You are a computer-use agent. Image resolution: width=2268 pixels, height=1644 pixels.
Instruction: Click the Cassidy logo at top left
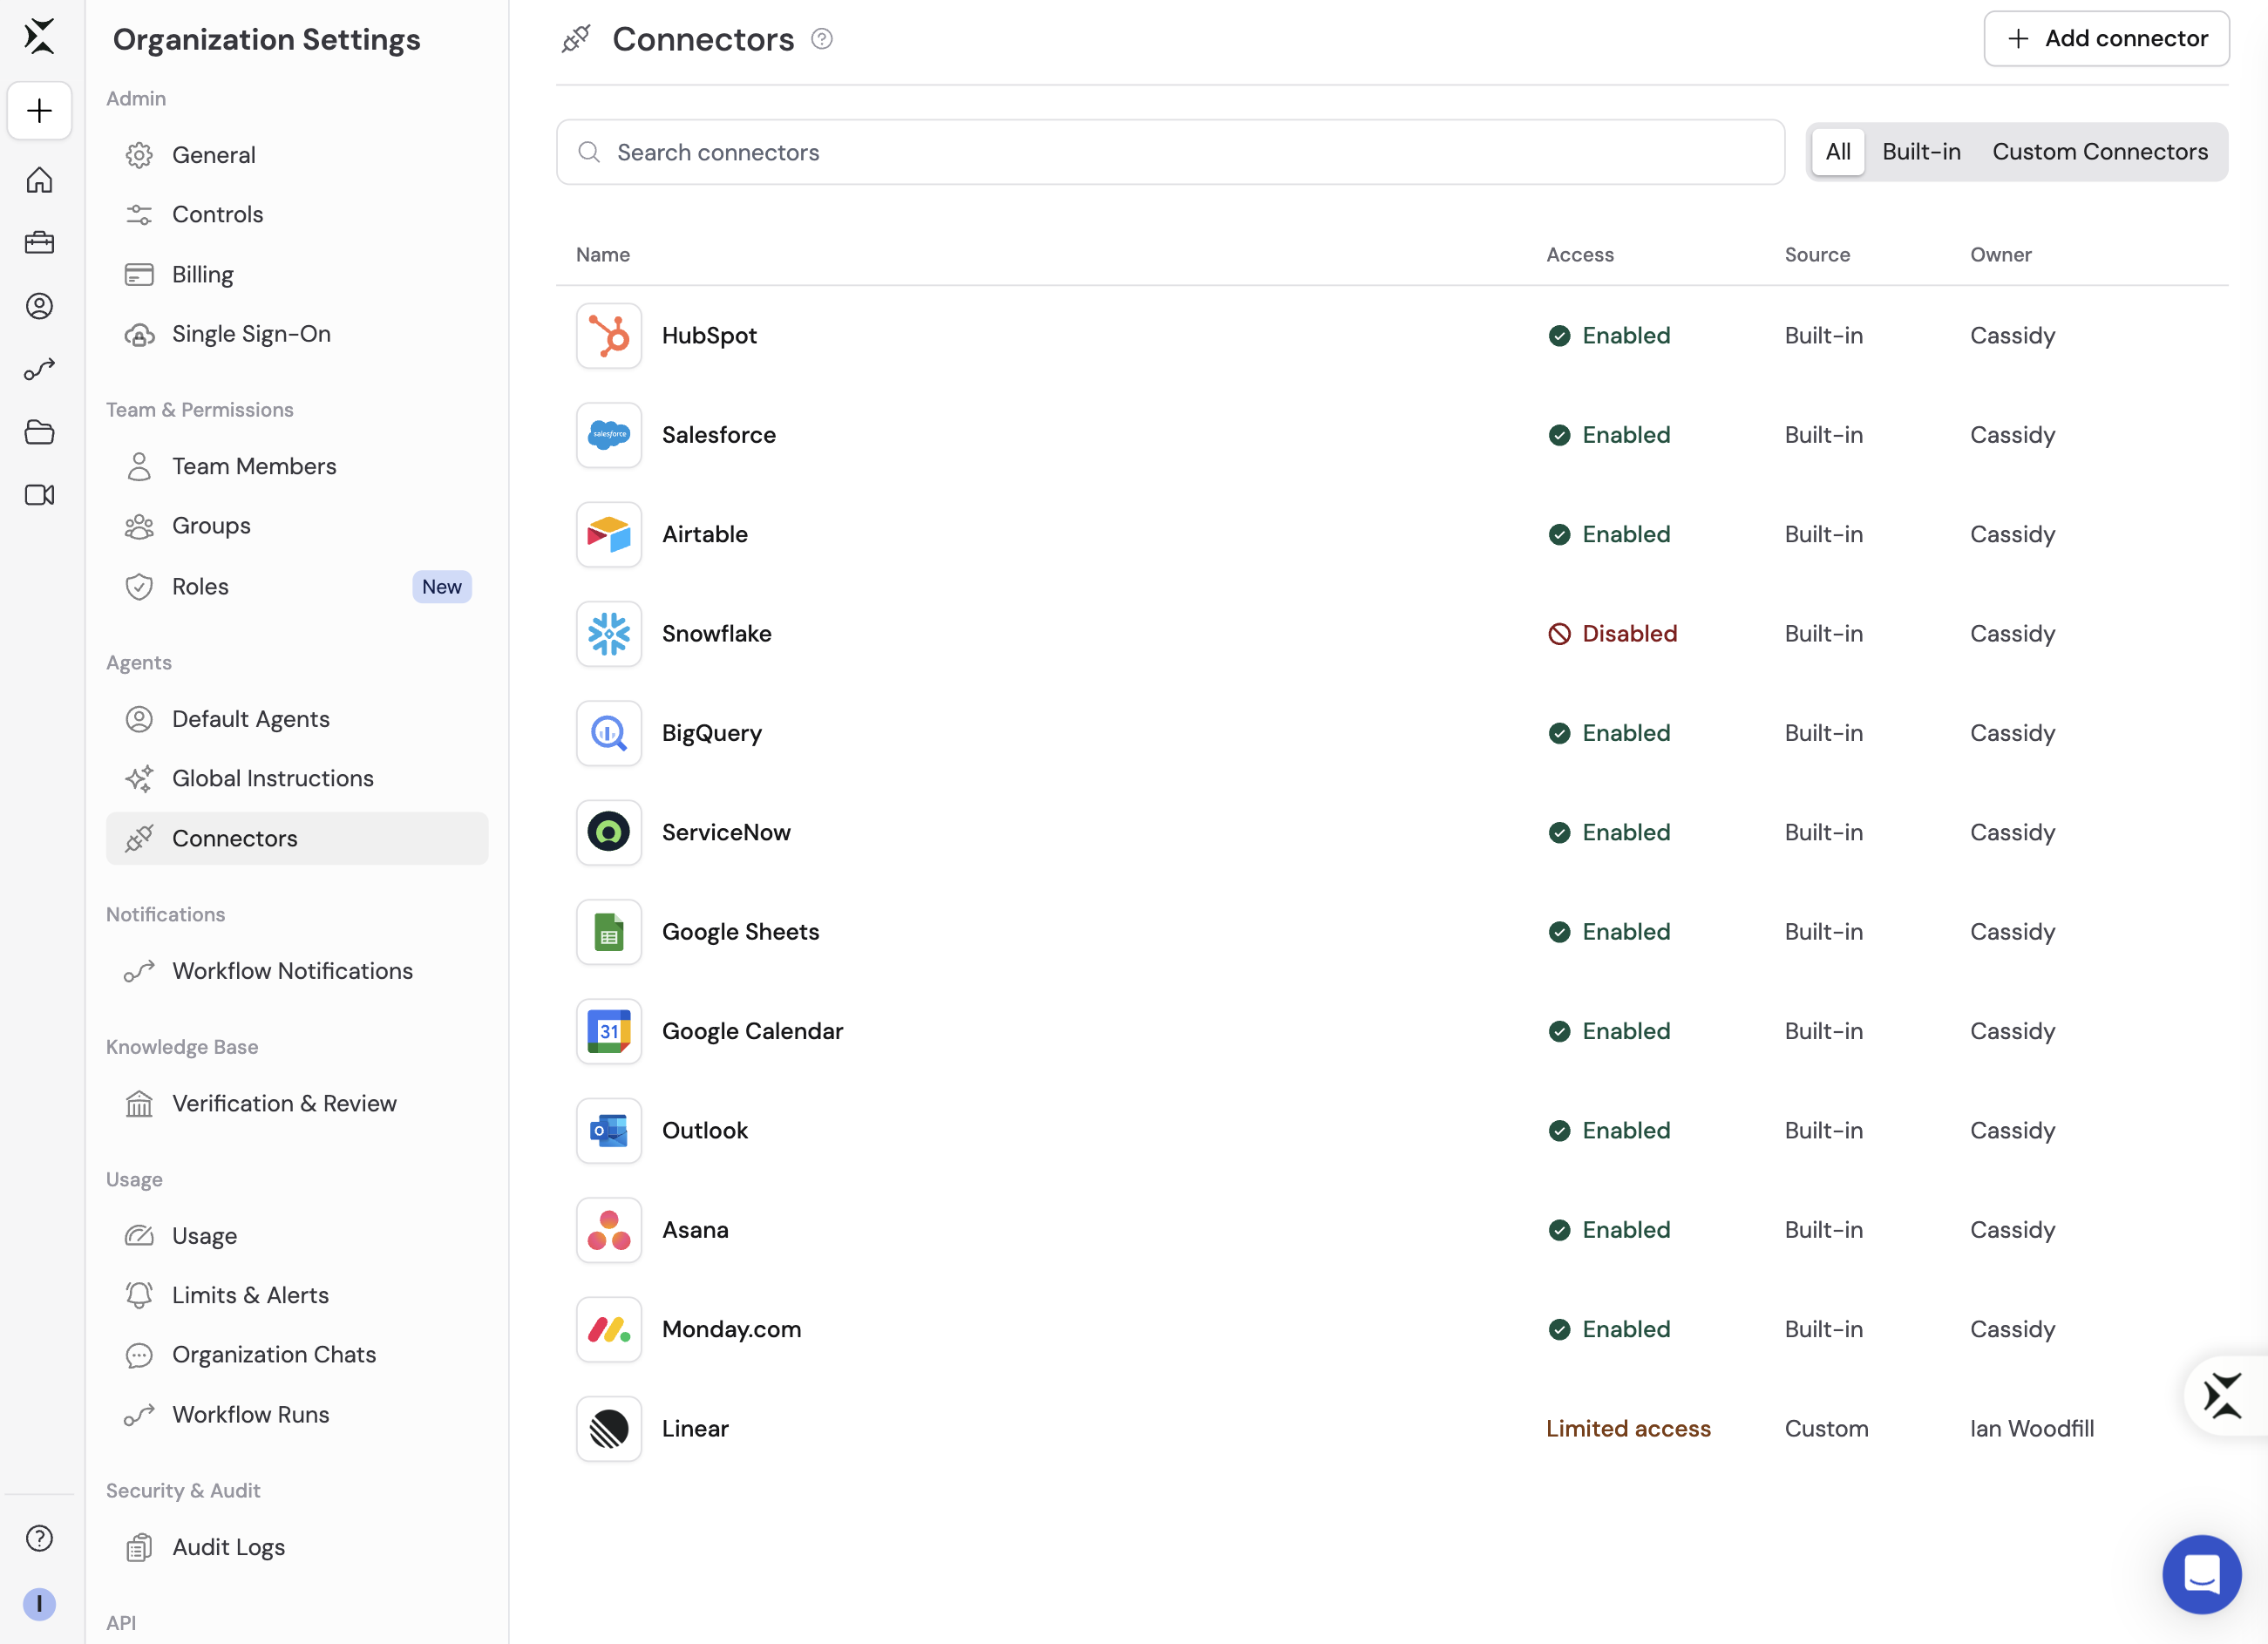(39, 36)
